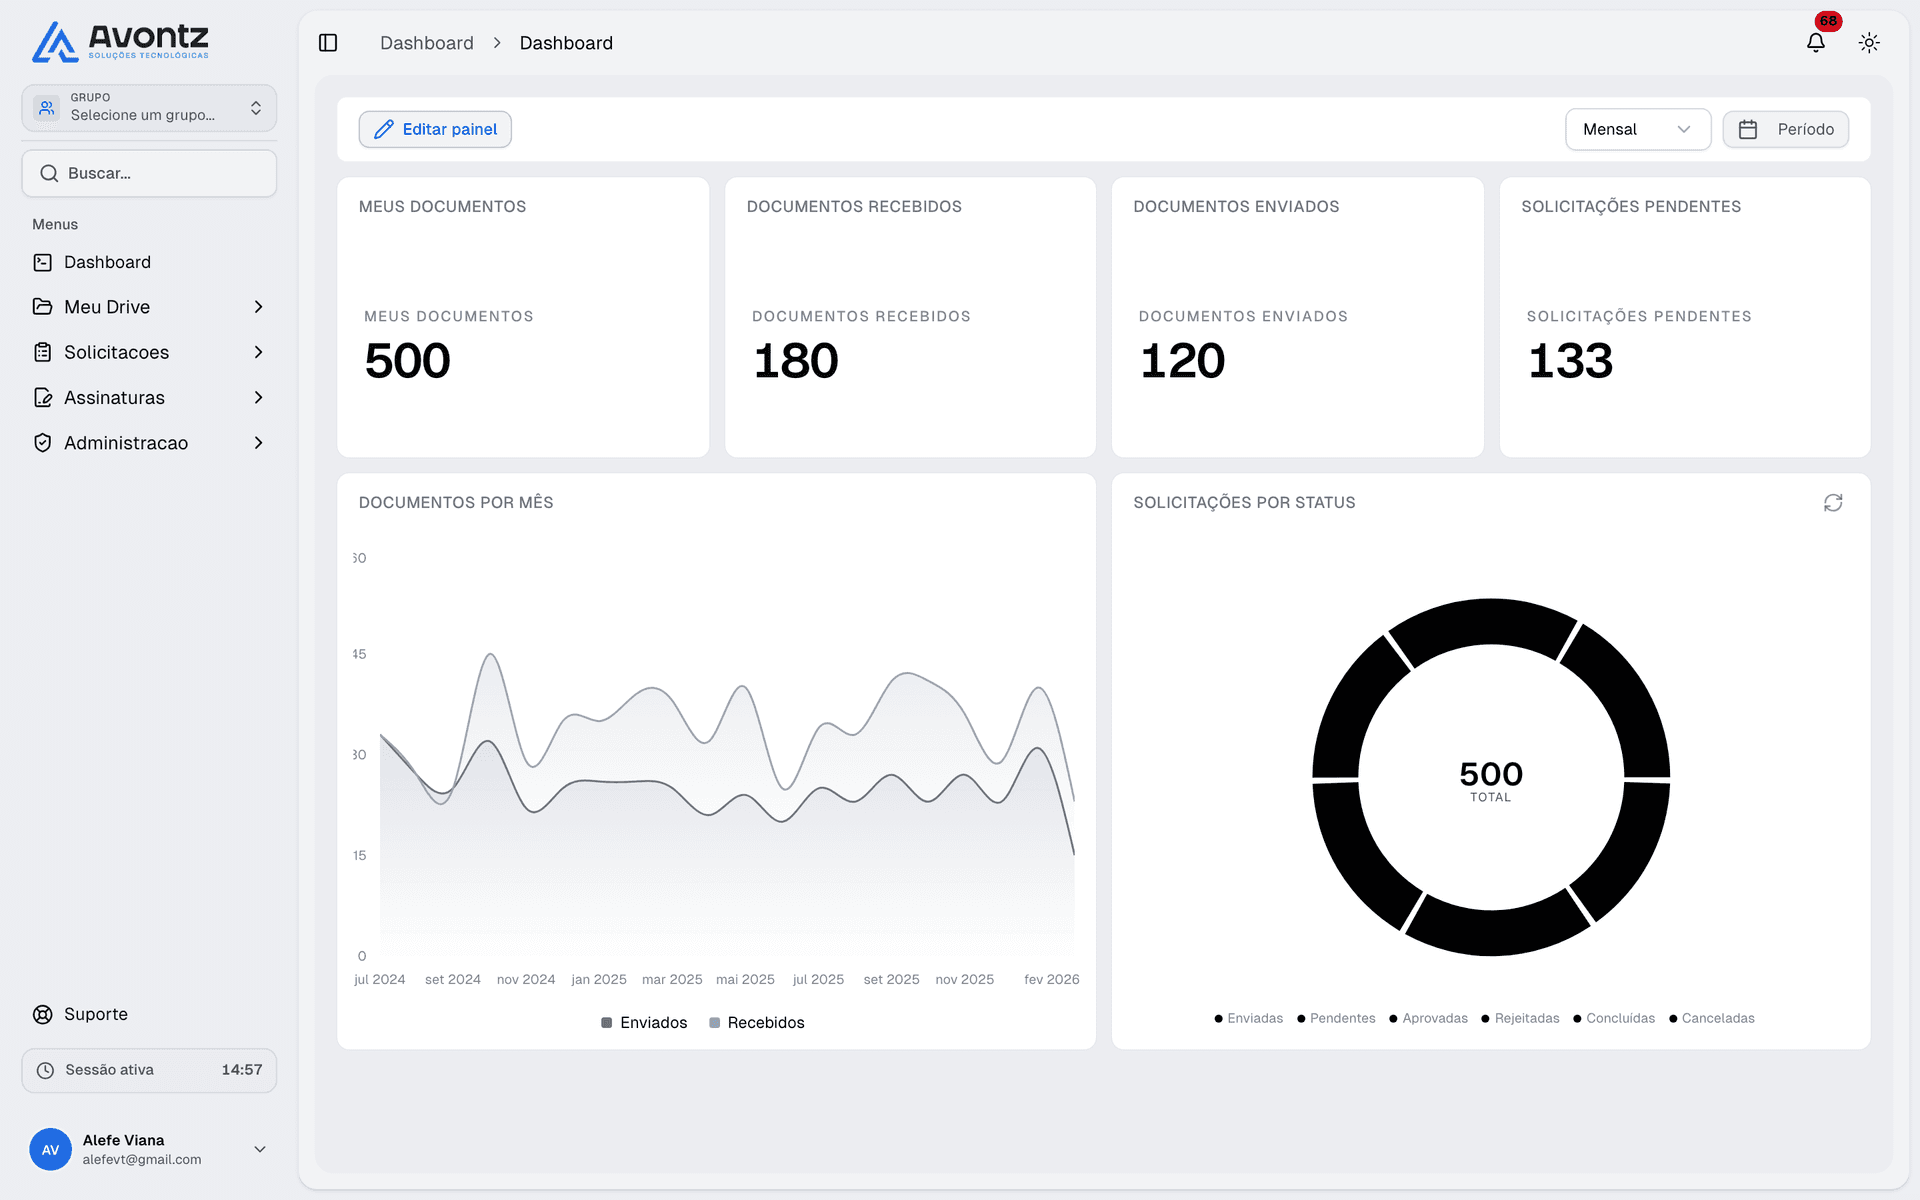The height and width of the screenshot is (1200, 1920).
Task: Open the Assinaturas signature icon
Action: click(42, 397)
